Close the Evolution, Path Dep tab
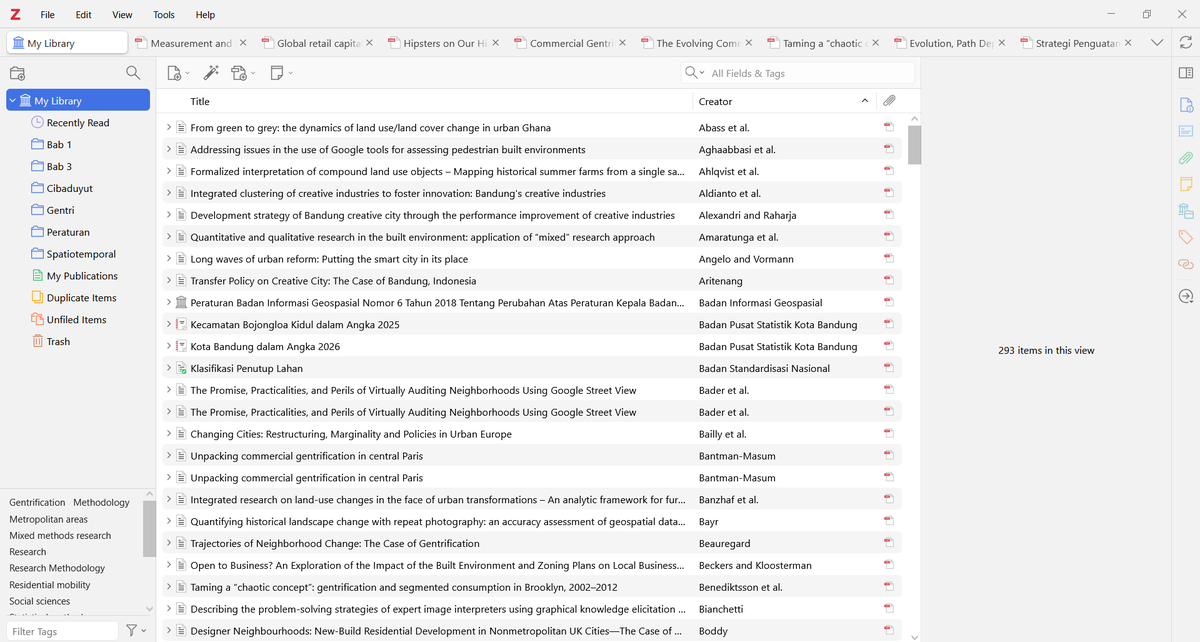Image resolution: width=1200 pixels, height=642 pixels. click(1002, 43)
